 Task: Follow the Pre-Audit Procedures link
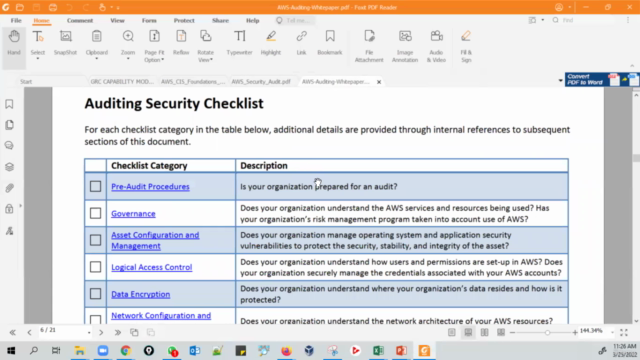tap(150, 187)
